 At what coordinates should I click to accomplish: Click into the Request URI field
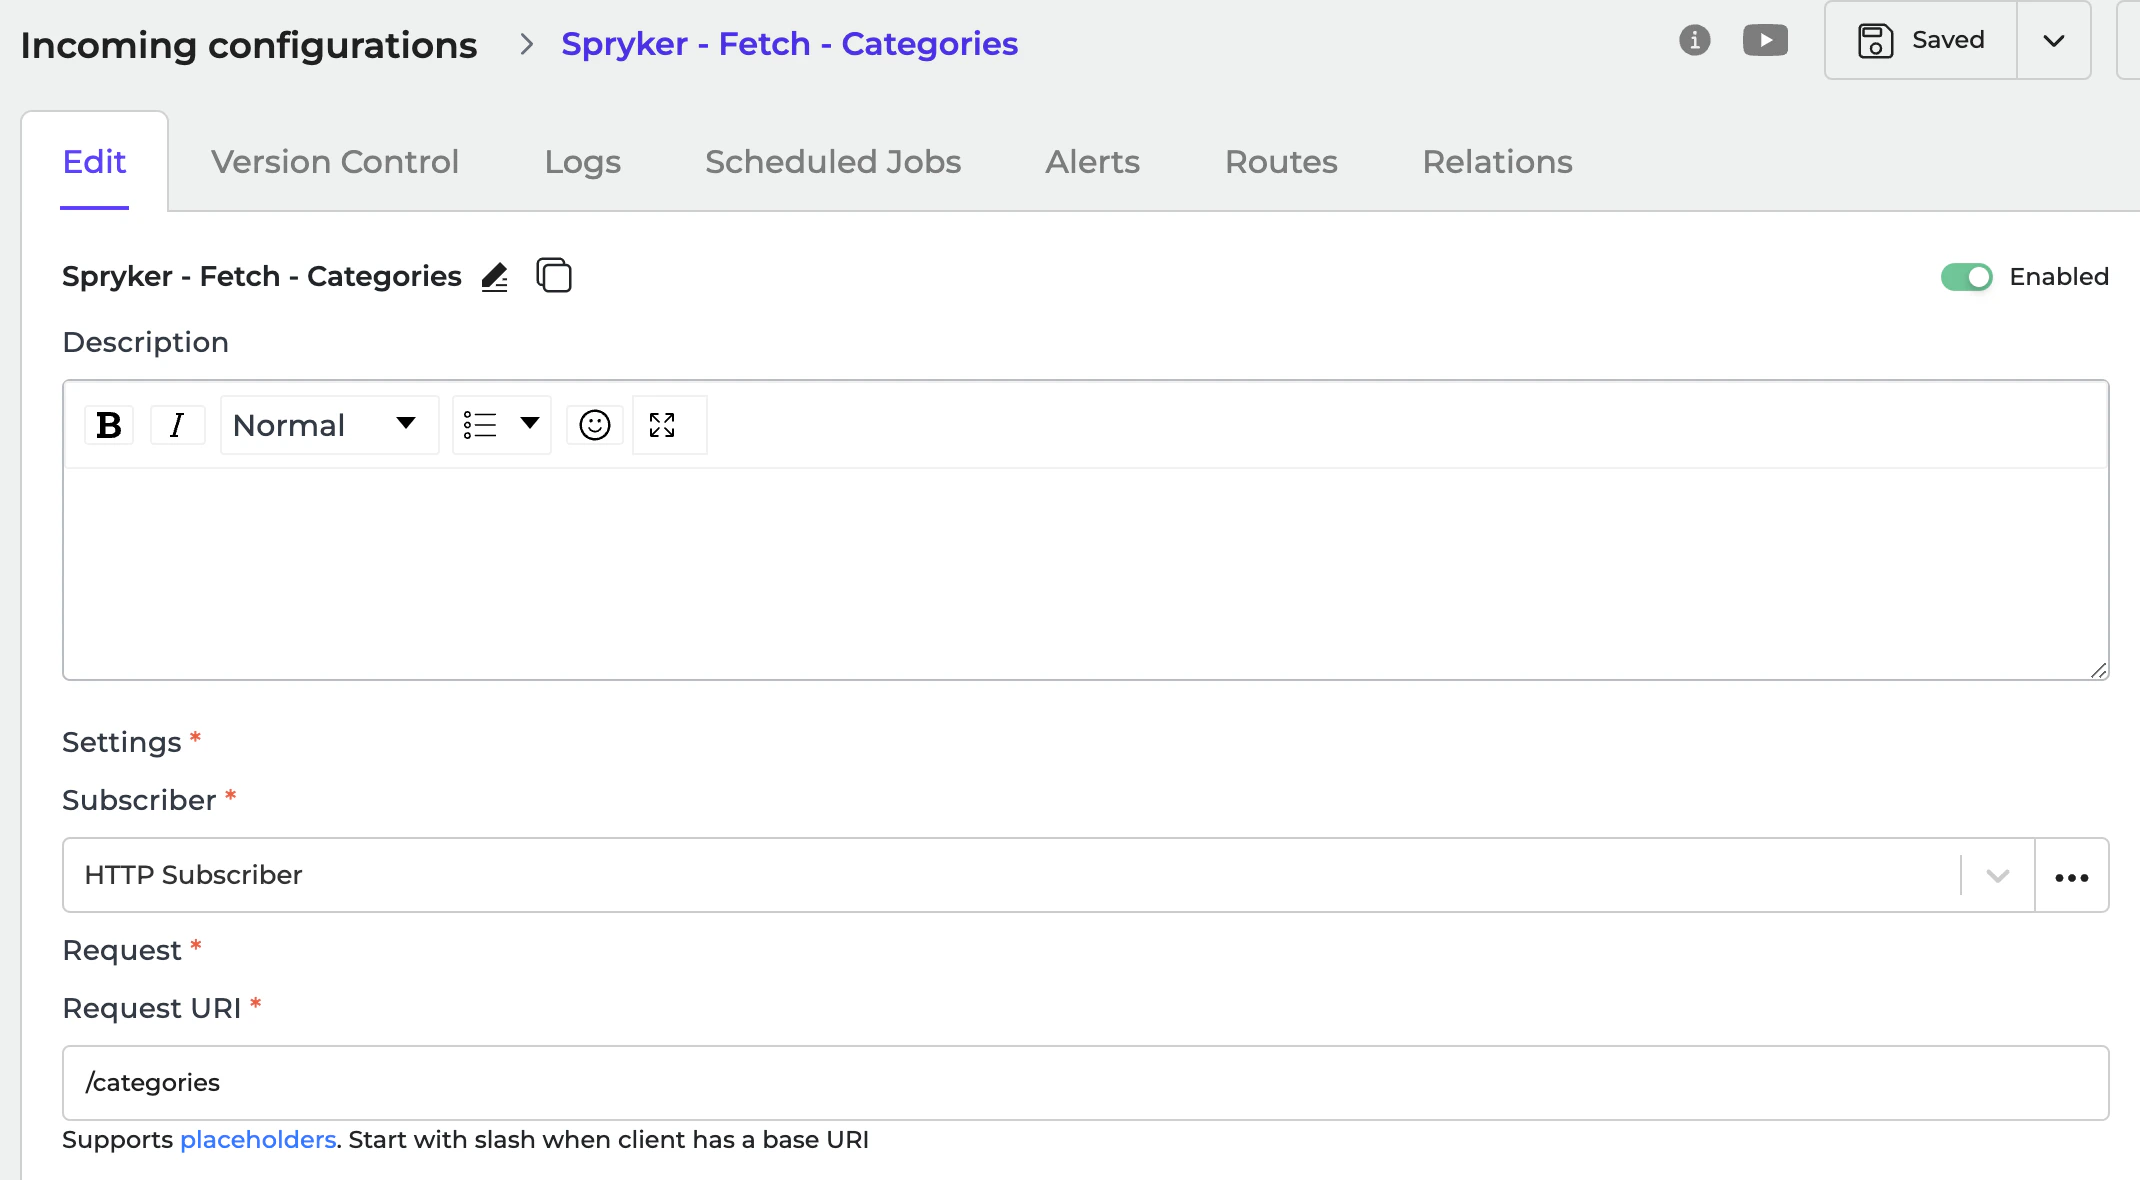tap(1085, 1083)
